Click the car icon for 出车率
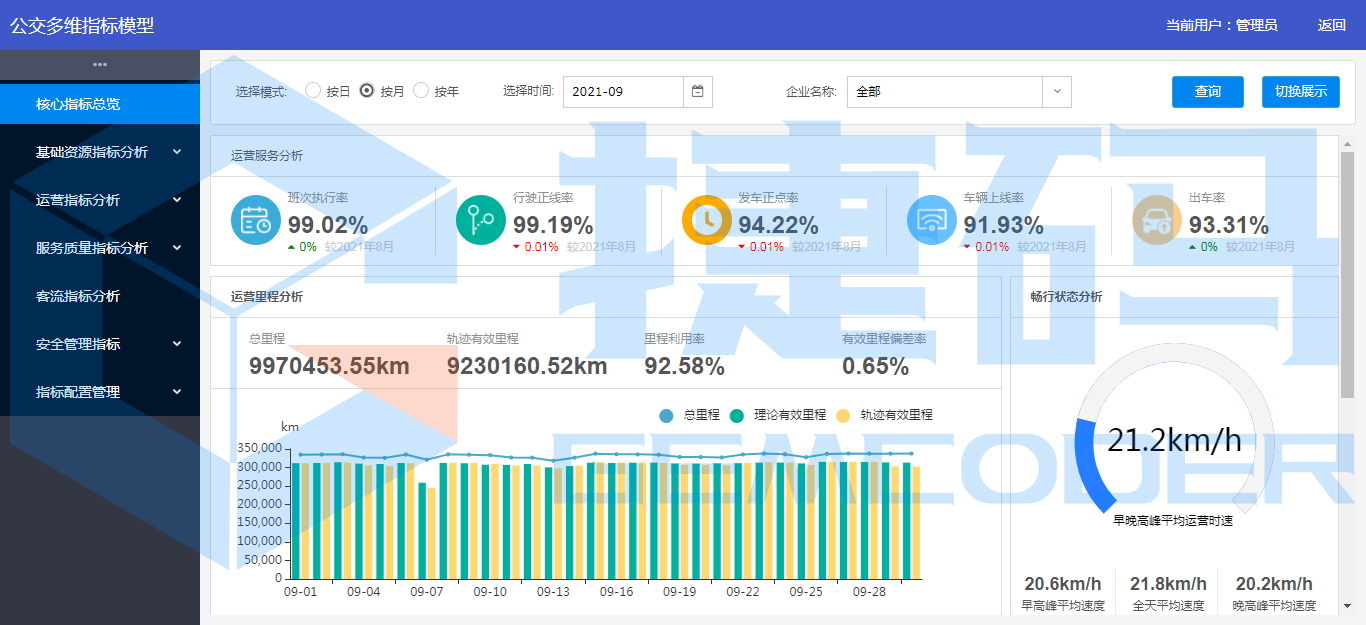This screenshot has height=625, width=1366. click(x=1157, y=220)
